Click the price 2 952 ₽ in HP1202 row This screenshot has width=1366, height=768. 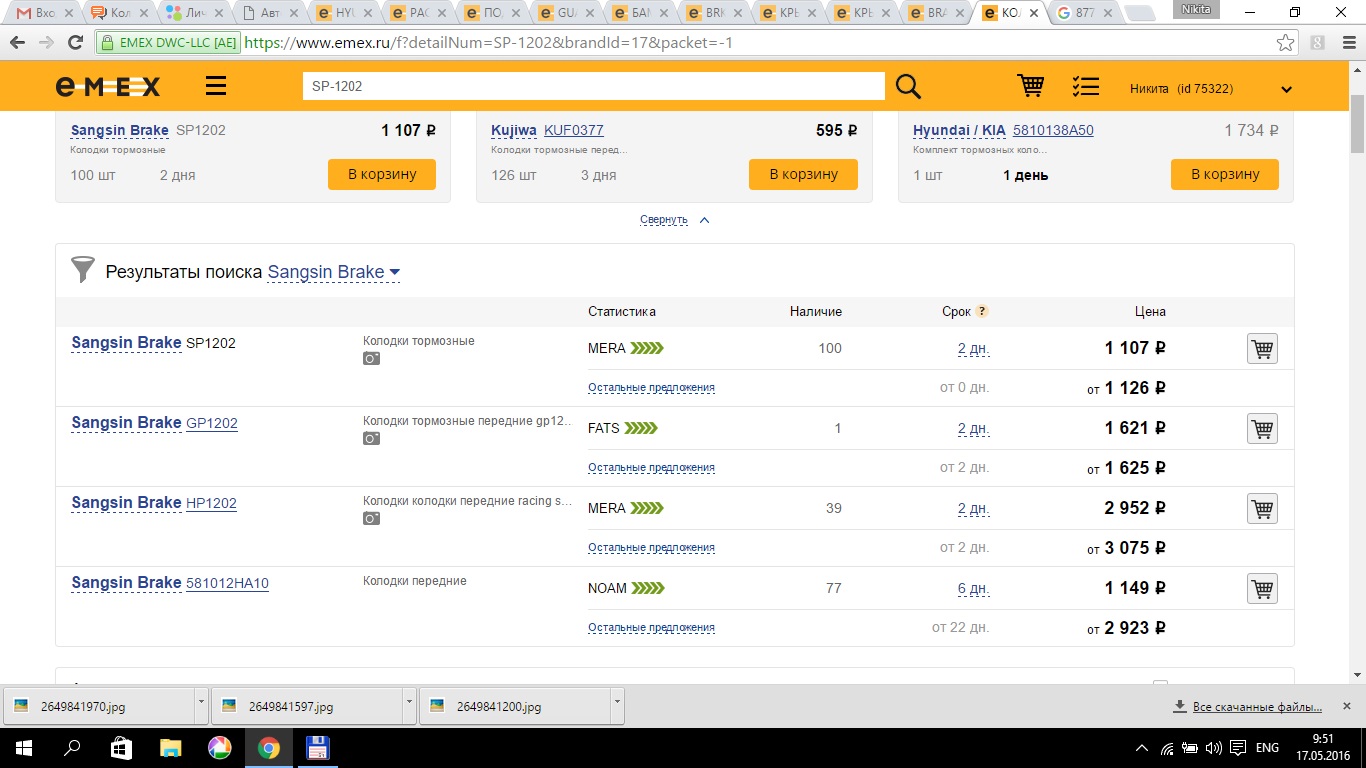click(x=1135, y=508)
